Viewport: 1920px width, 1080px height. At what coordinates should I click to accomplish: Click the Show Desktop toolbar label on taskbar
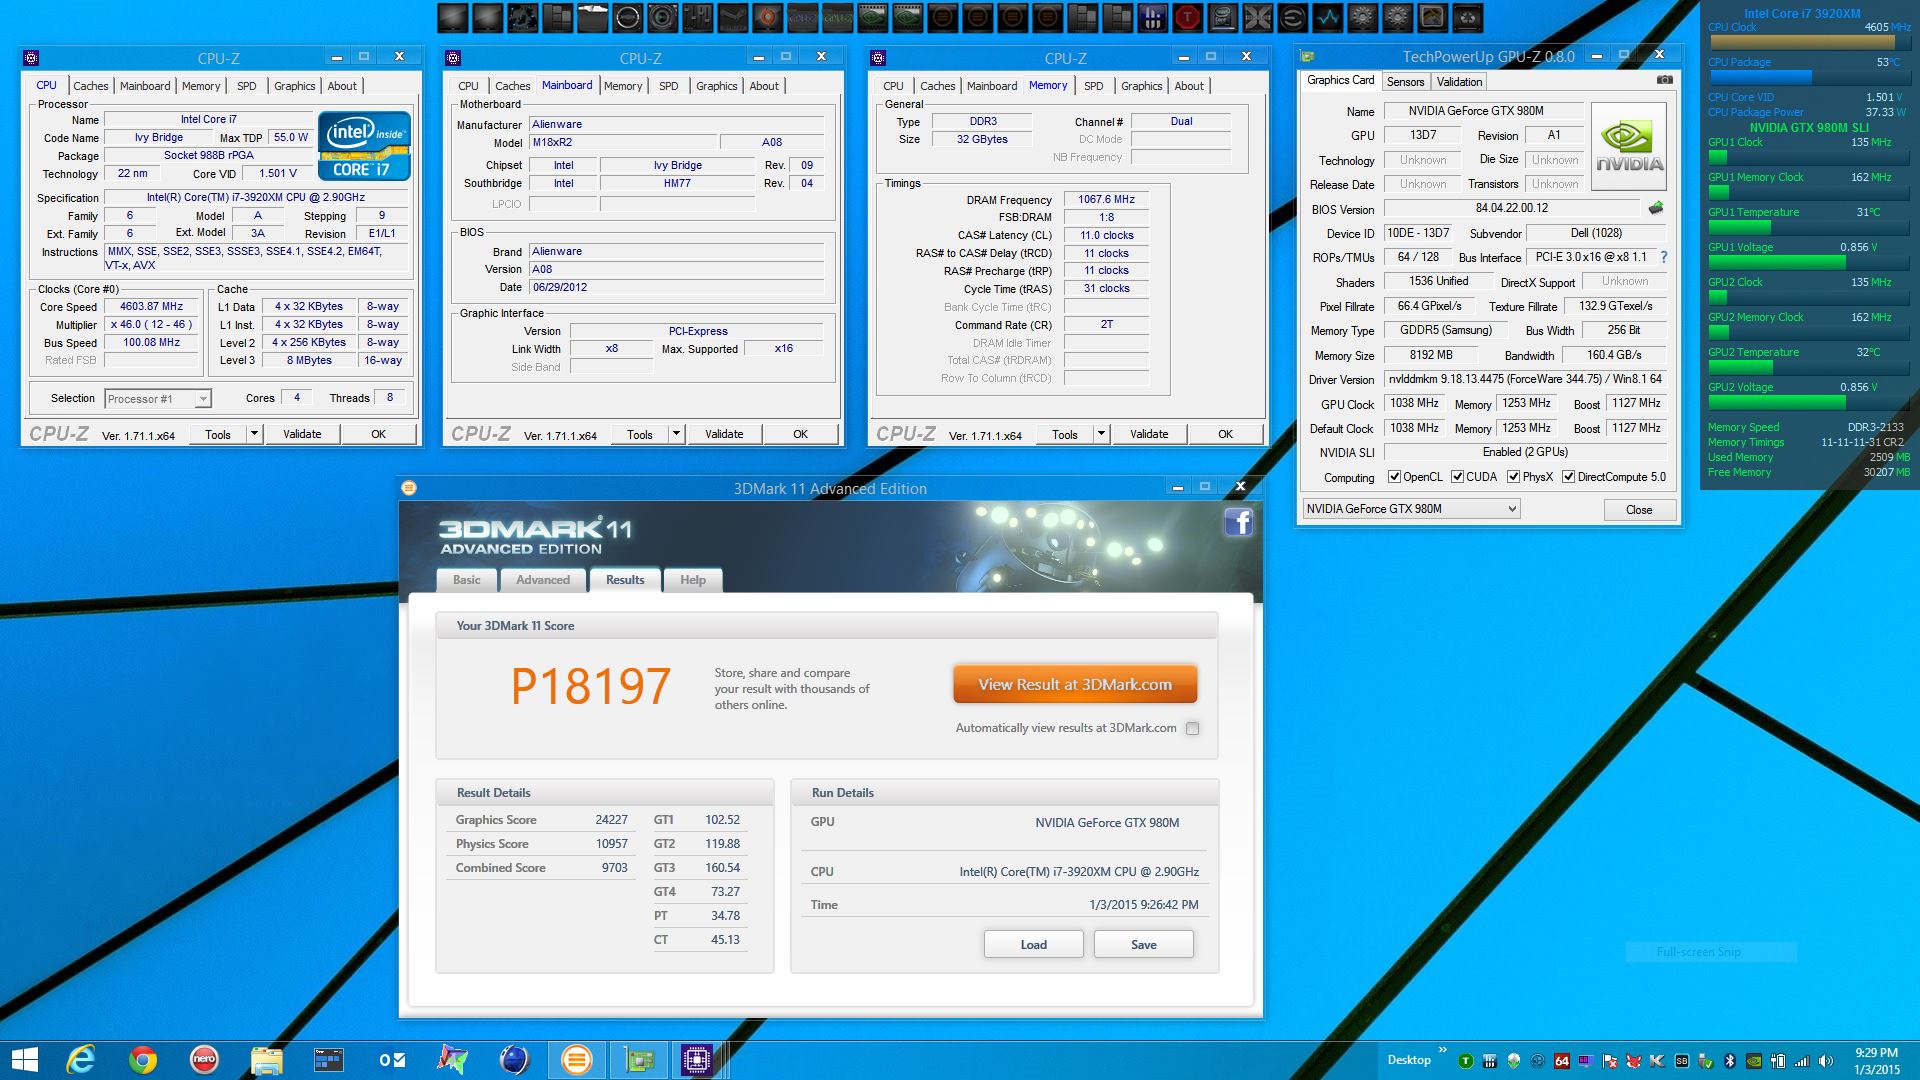[x=1409, y=1060]
